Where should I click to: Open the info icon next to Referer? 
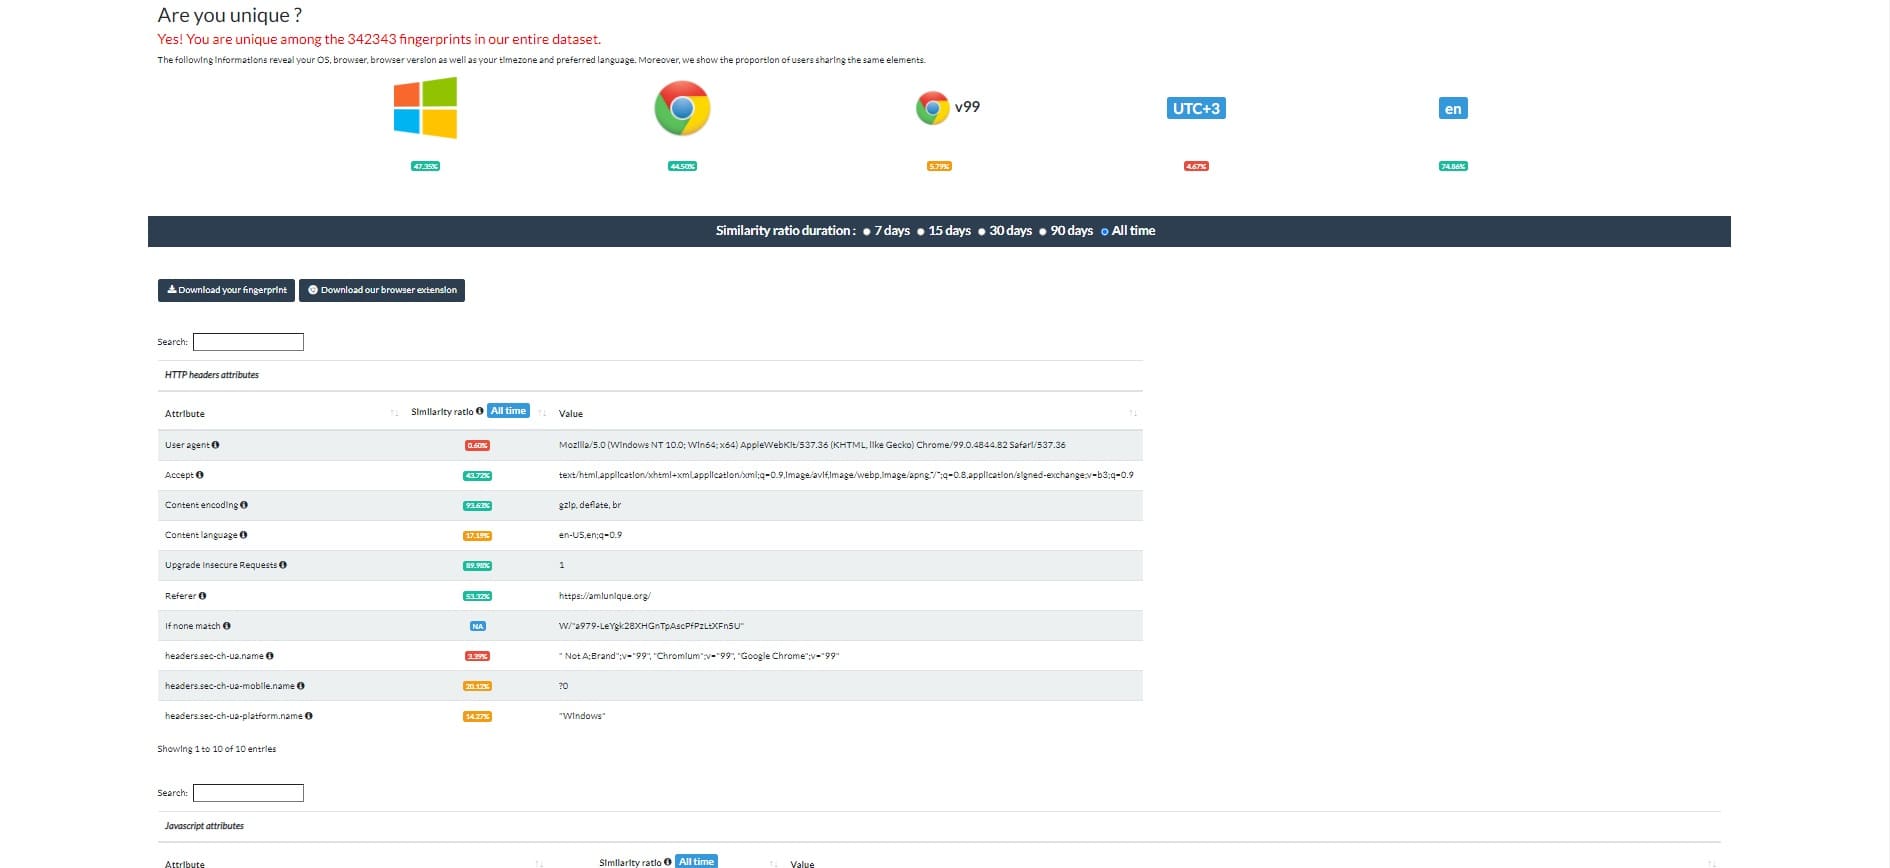(202, 596)
